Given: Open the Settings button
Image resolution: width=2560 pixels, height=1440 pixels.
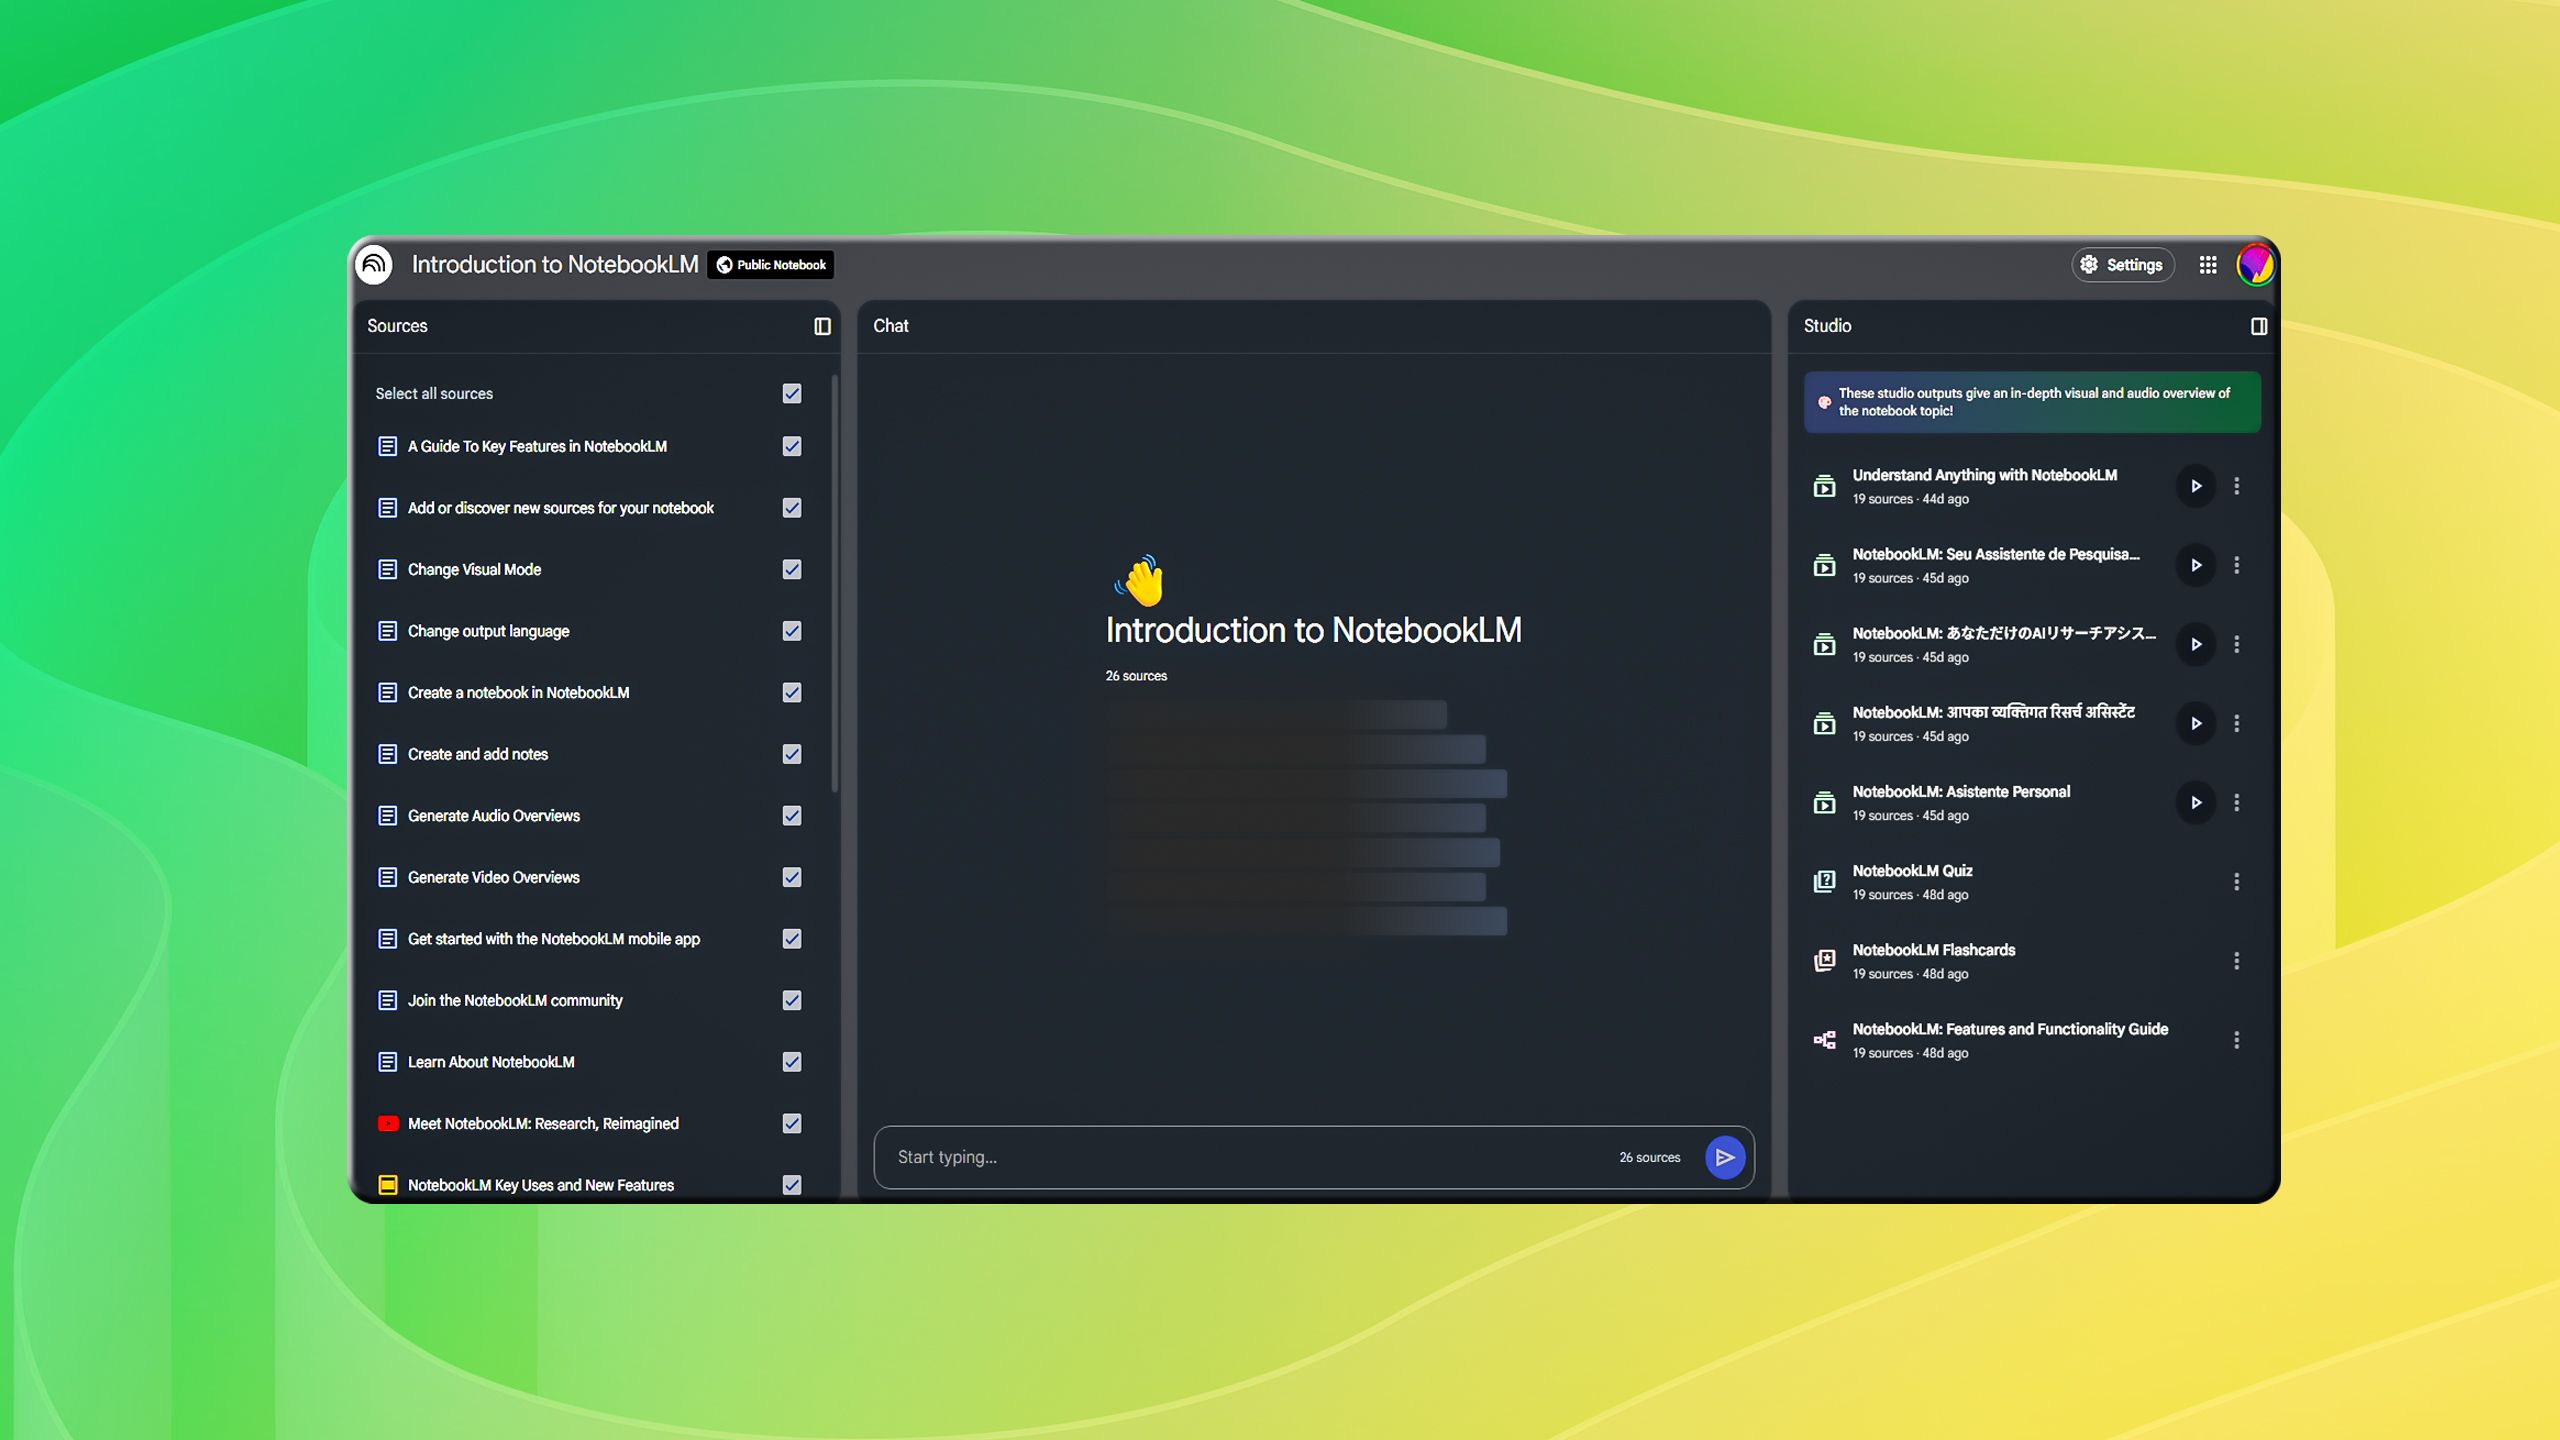Looking at the screenshot, I should (x=2122, y=264).
